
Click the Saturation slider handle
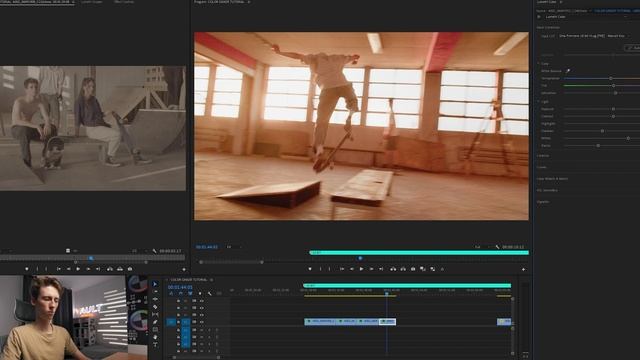[x=616, y=93]
